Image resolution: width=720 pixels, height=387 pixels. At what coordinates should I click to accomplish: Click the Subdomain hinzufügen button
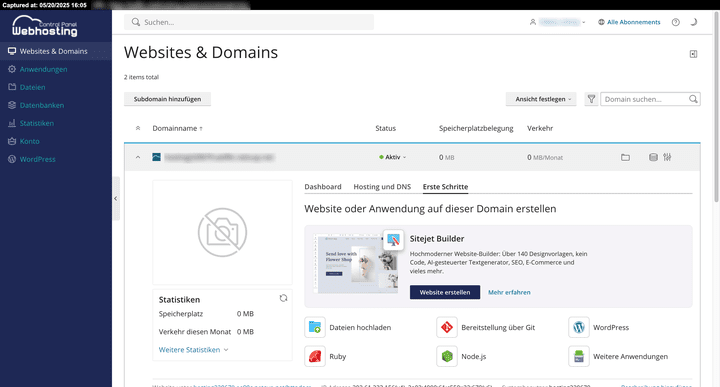click(x=168, y=99)
